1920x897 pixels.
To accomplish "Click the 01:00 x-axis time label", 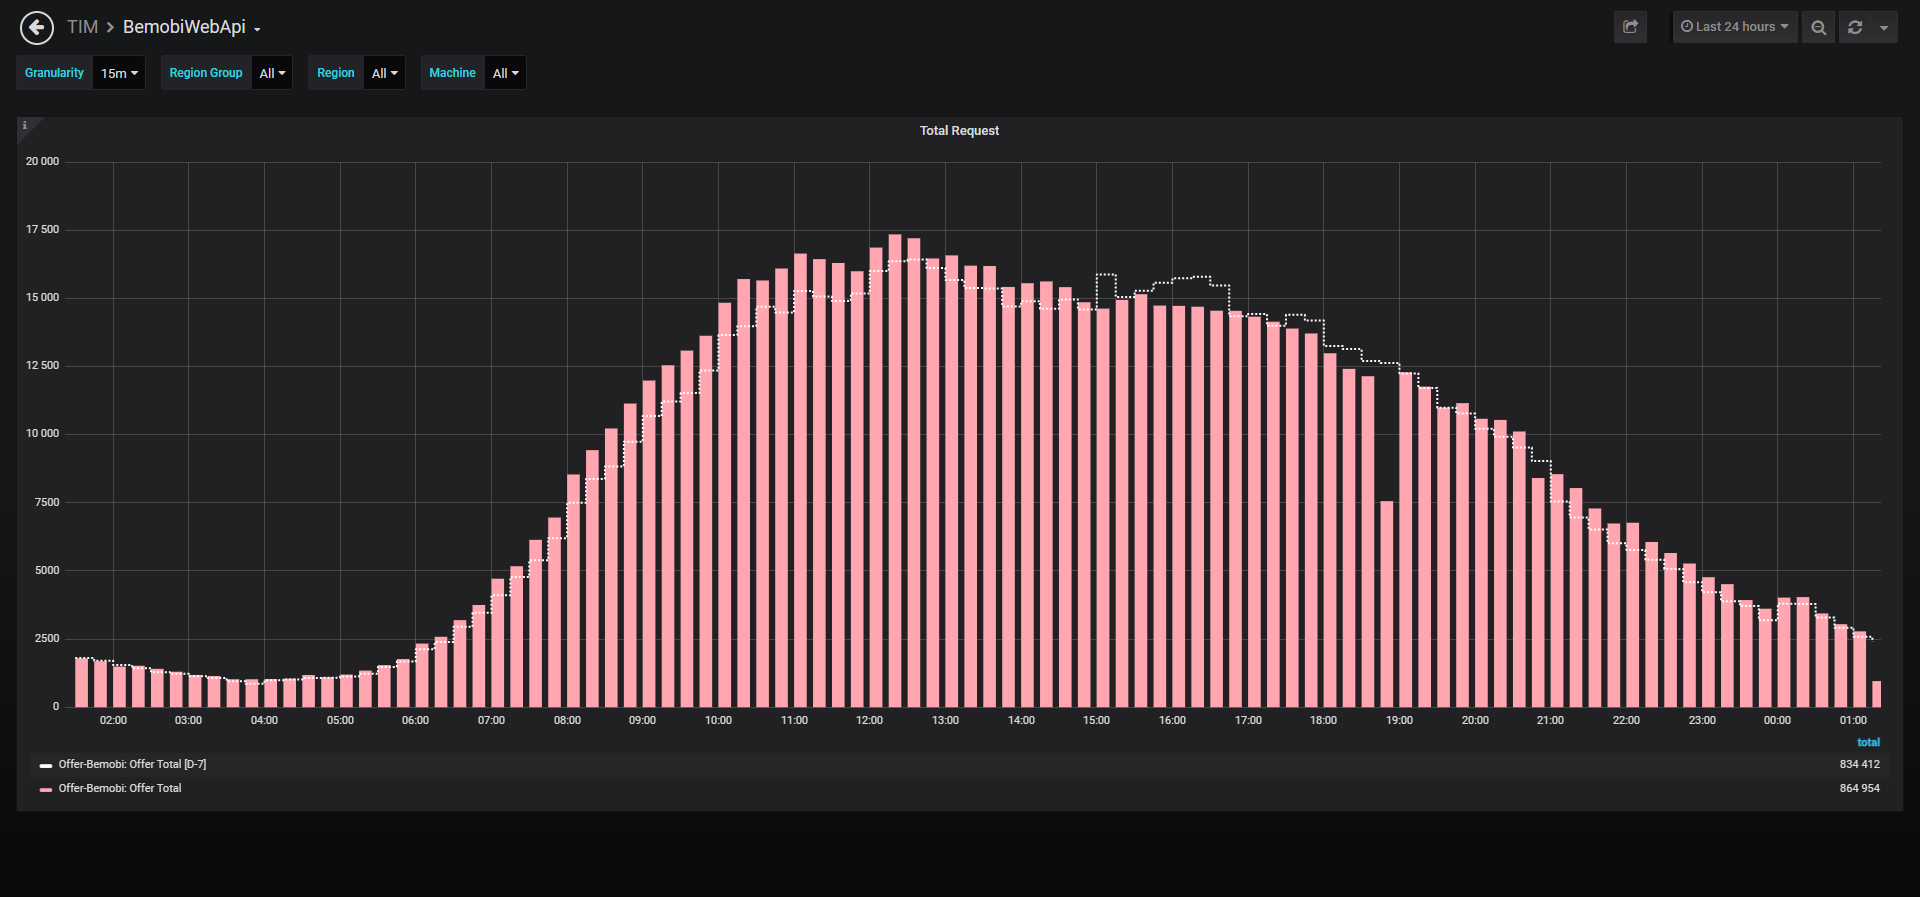I will [x=1853, y=720].
